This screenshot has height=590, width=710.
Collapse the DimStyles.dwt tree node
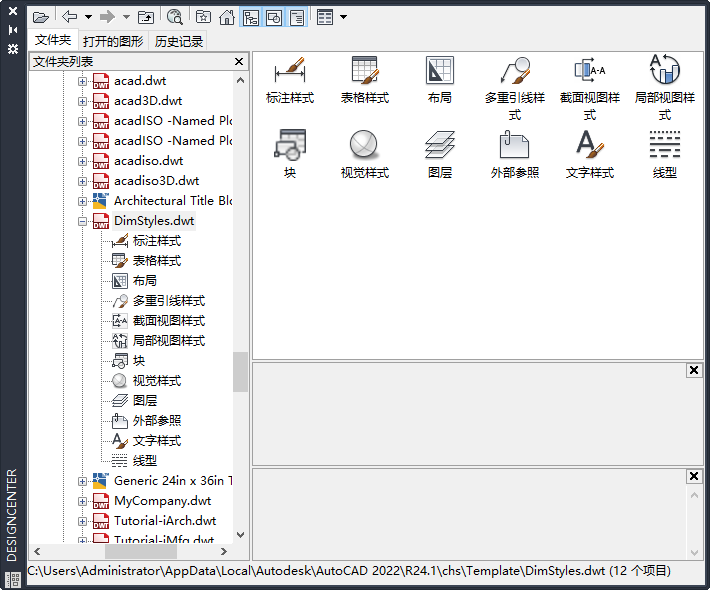(x=82, y=221)
